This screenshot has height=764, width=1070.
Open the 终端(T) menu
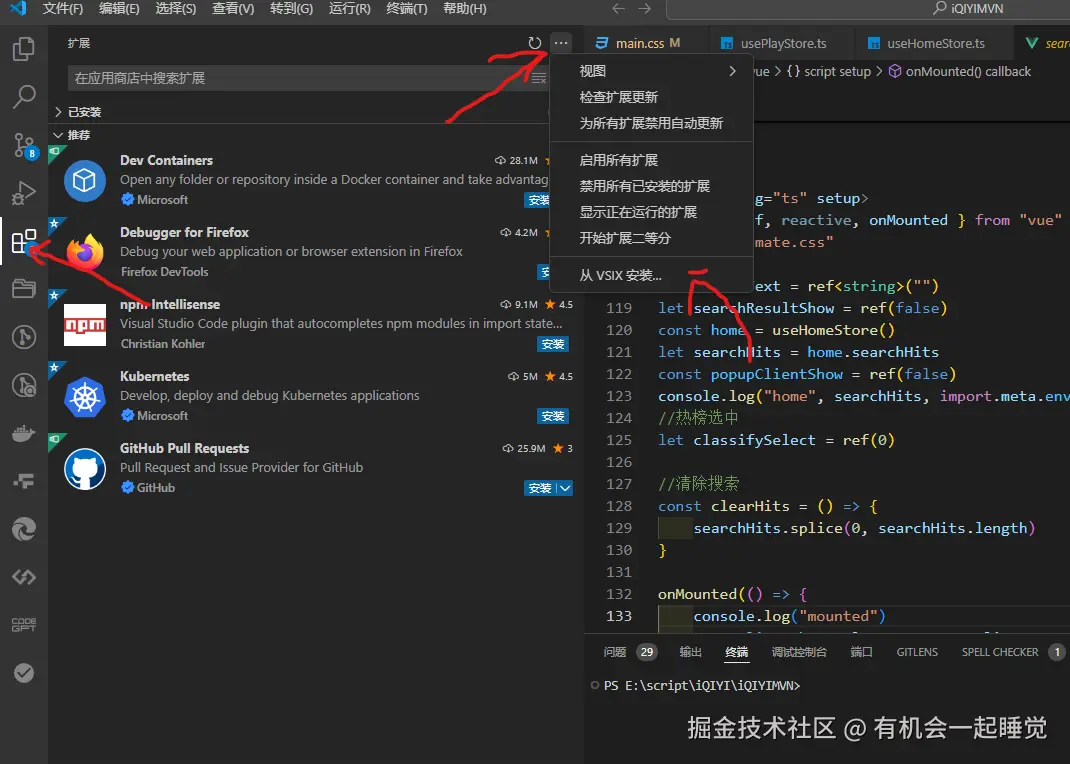click(407, 8)
